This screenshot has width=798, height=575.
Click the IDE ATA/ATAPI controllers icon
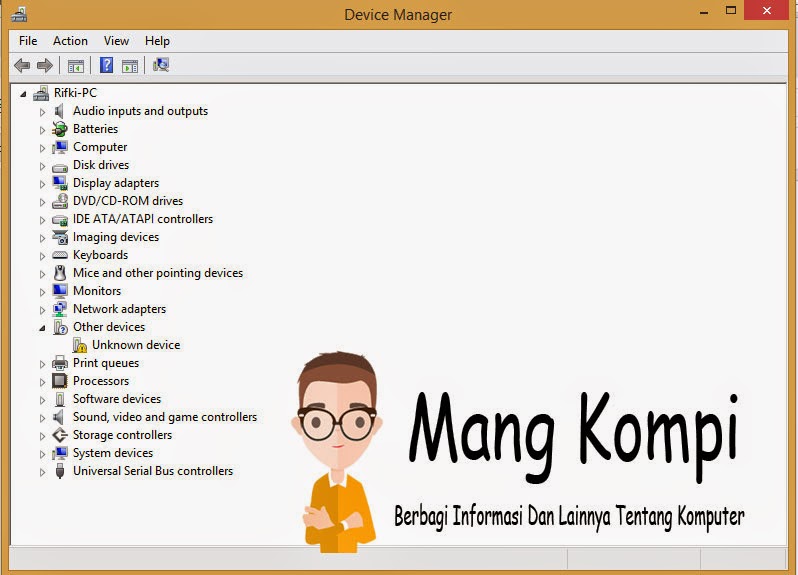[x=60, y=219]
